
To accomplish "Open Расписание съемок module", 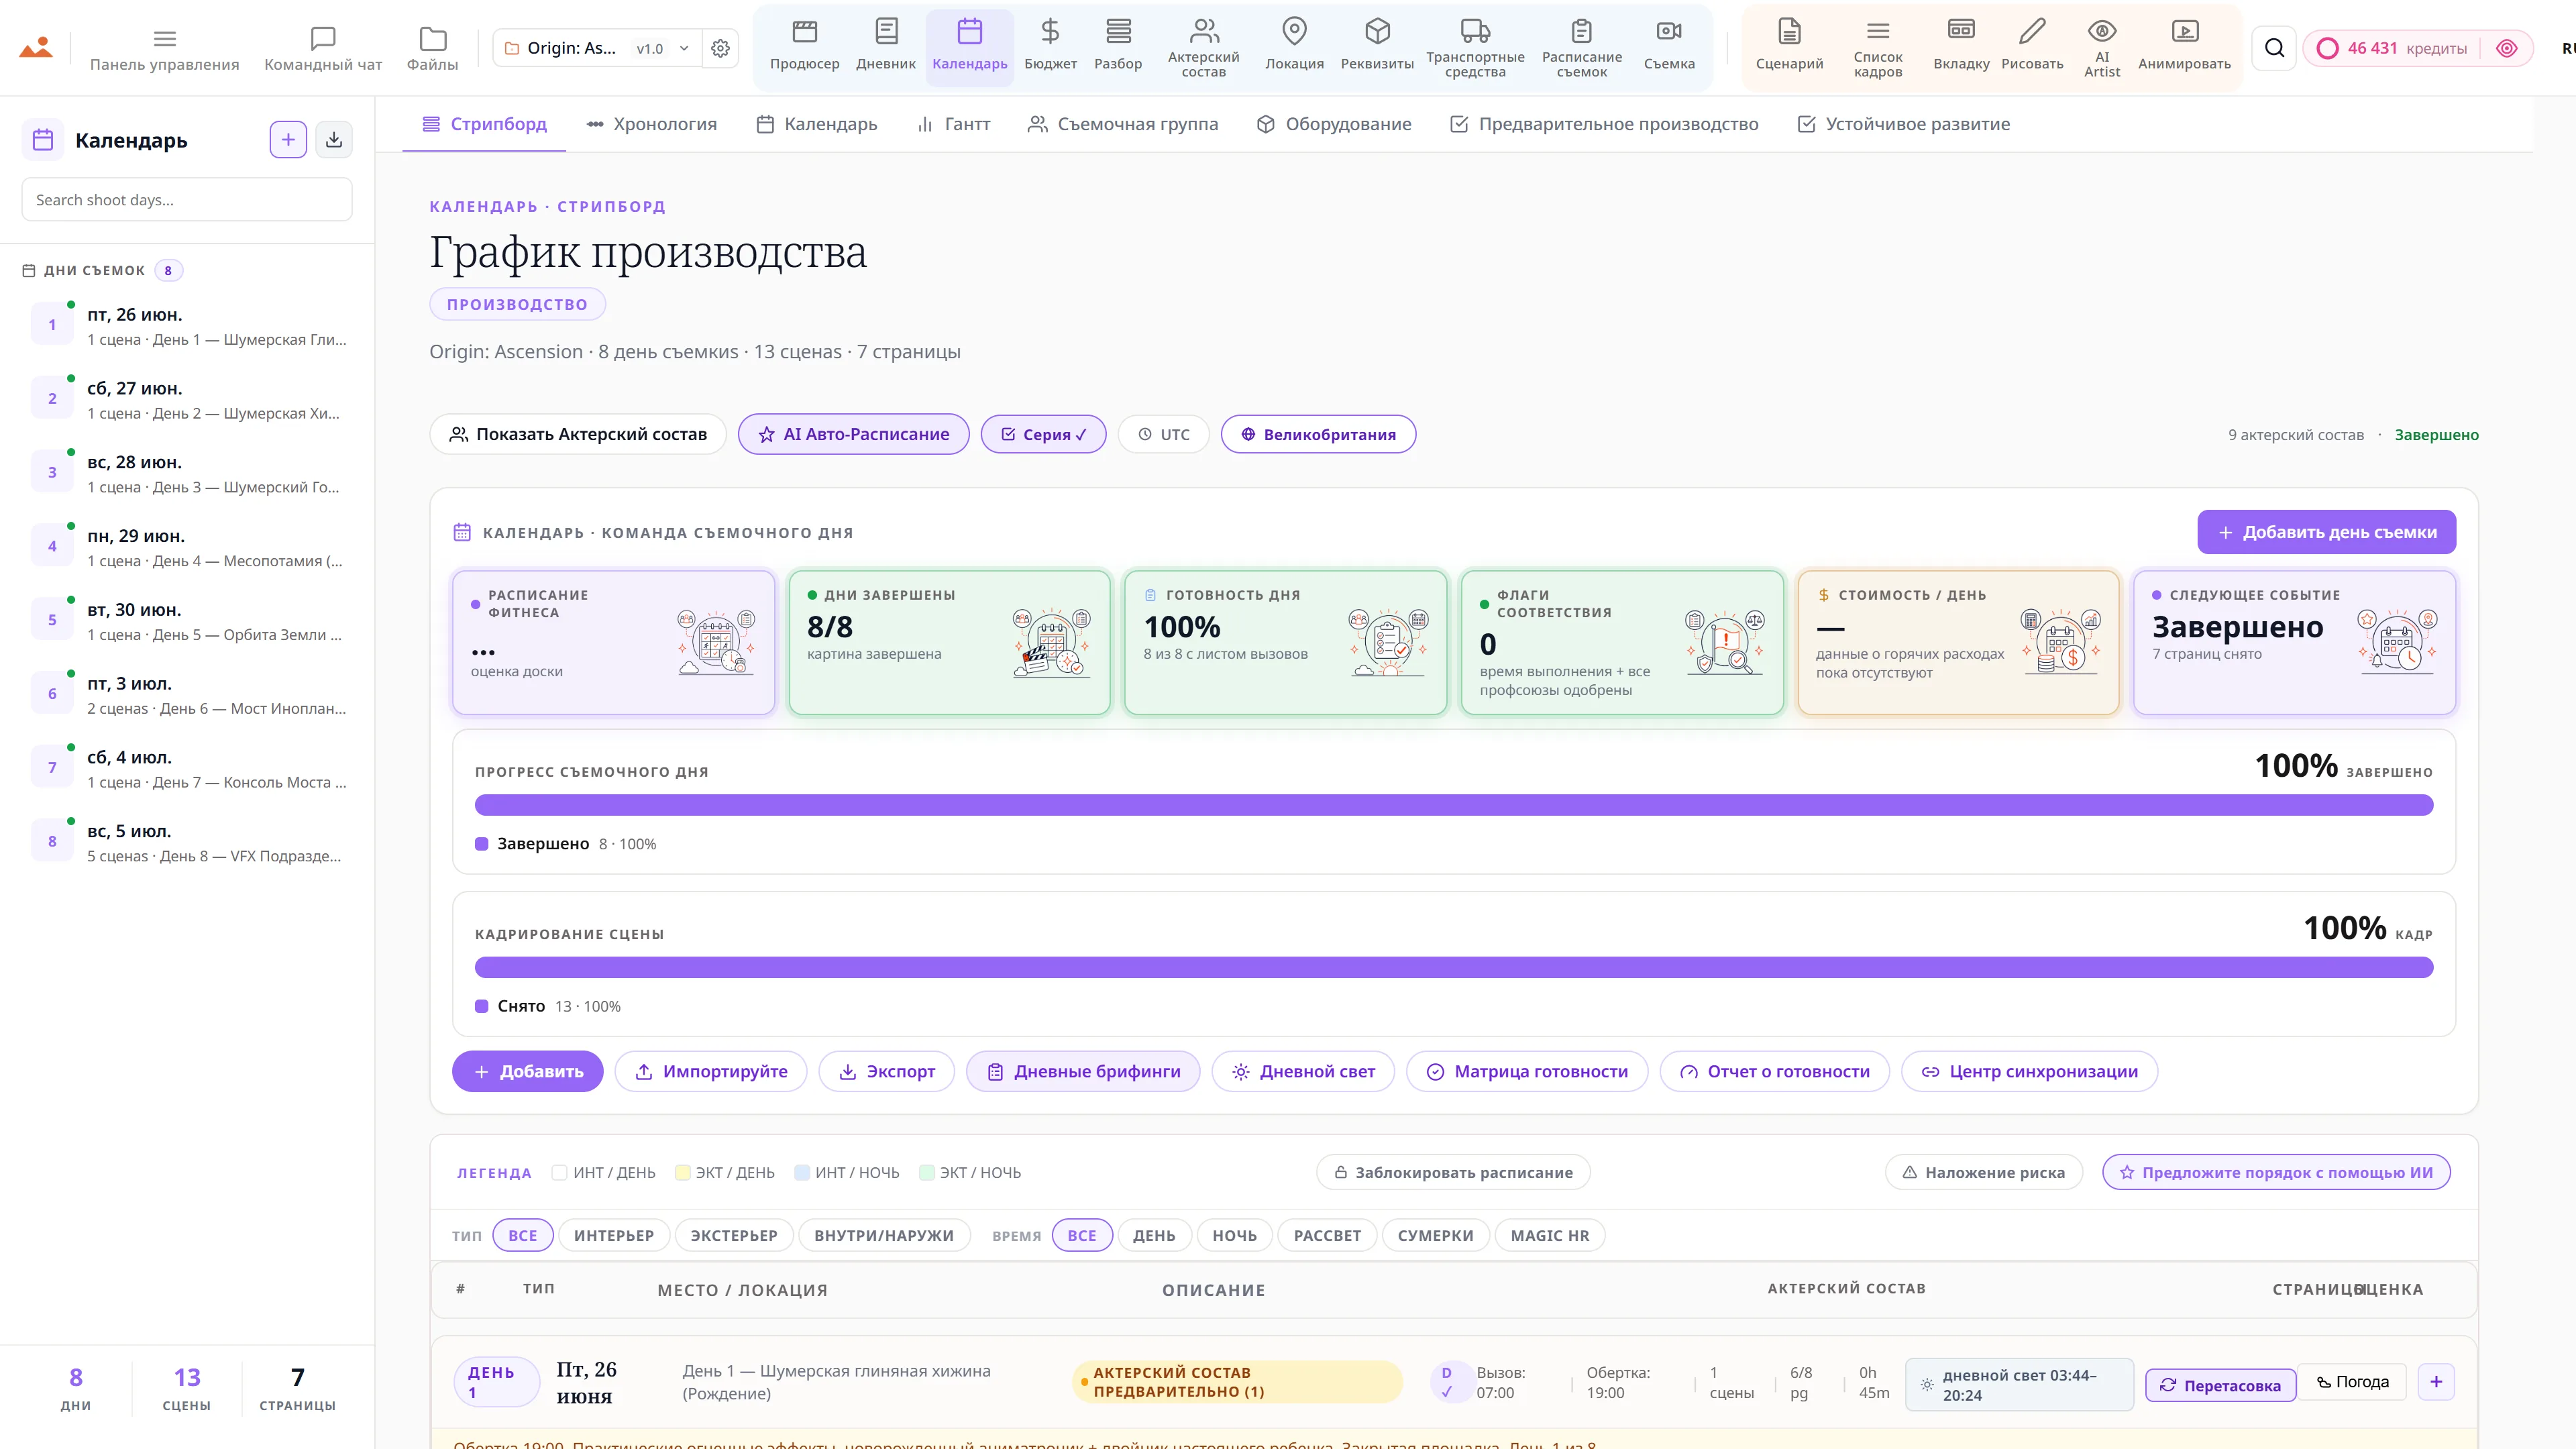I will pos(1581,47).
